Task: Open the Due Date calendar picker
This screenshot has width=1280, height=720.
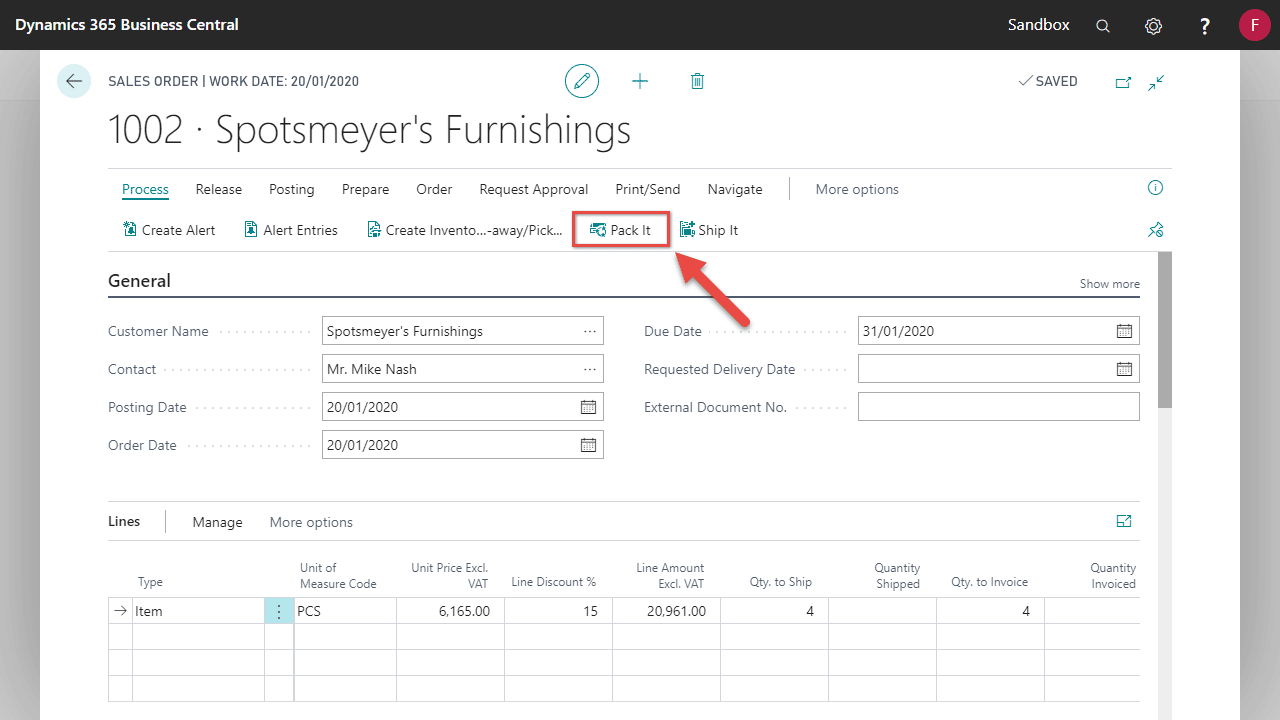Action: point(1124,331)
